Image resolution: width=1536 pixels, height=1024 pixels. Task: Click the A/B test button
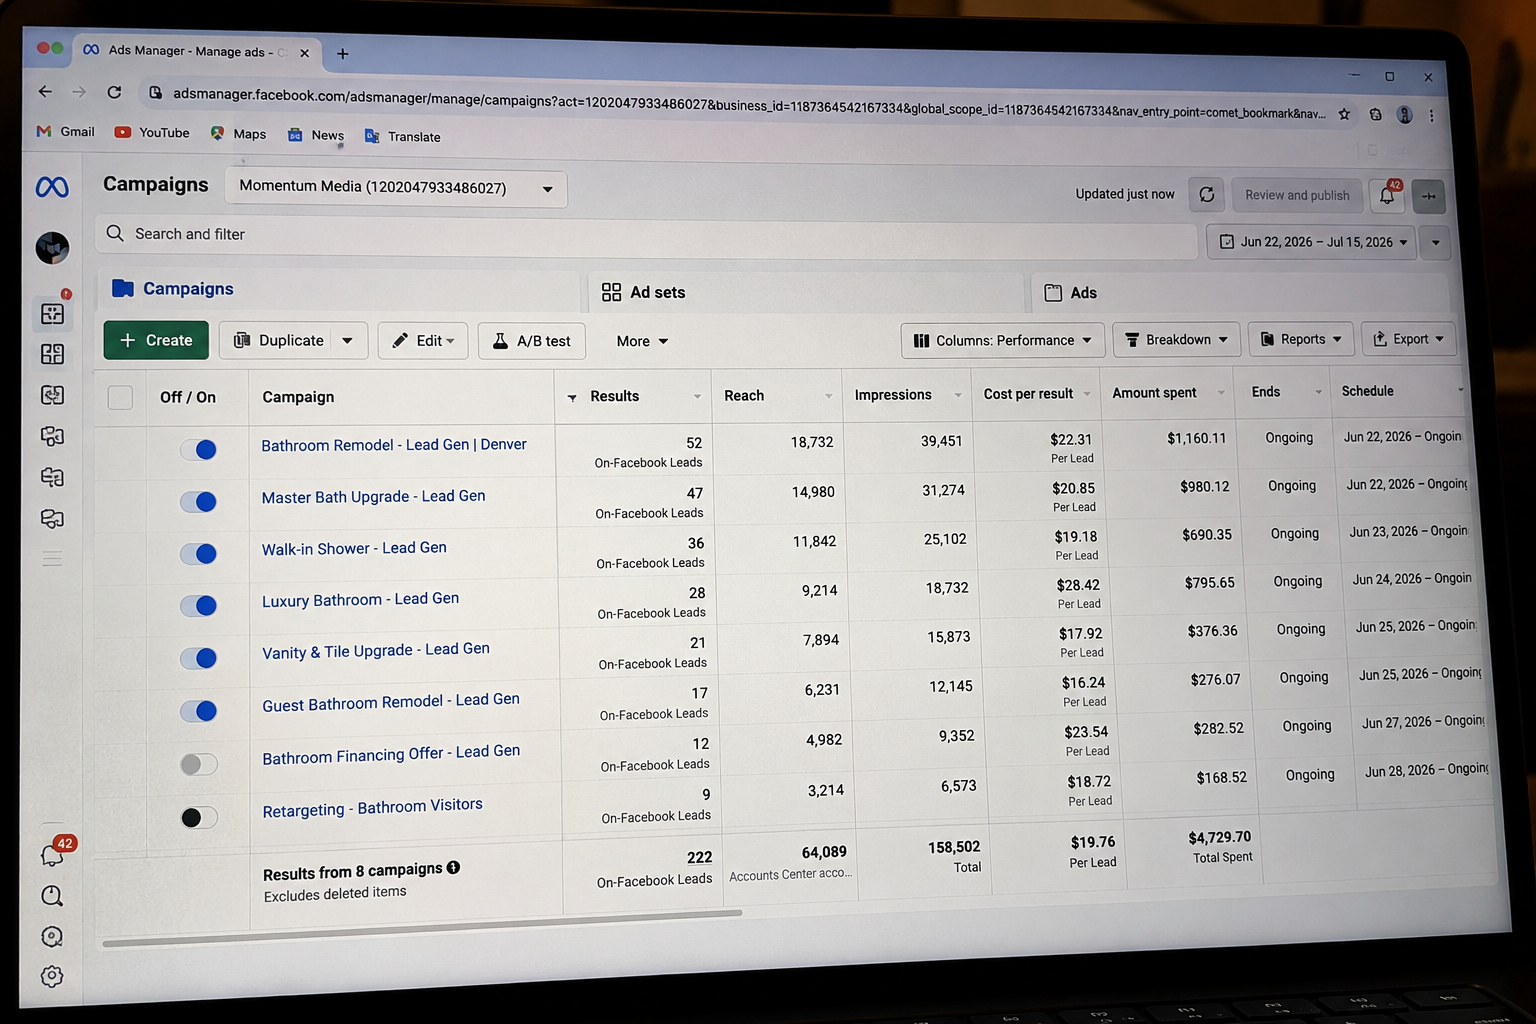pos(532,341)
